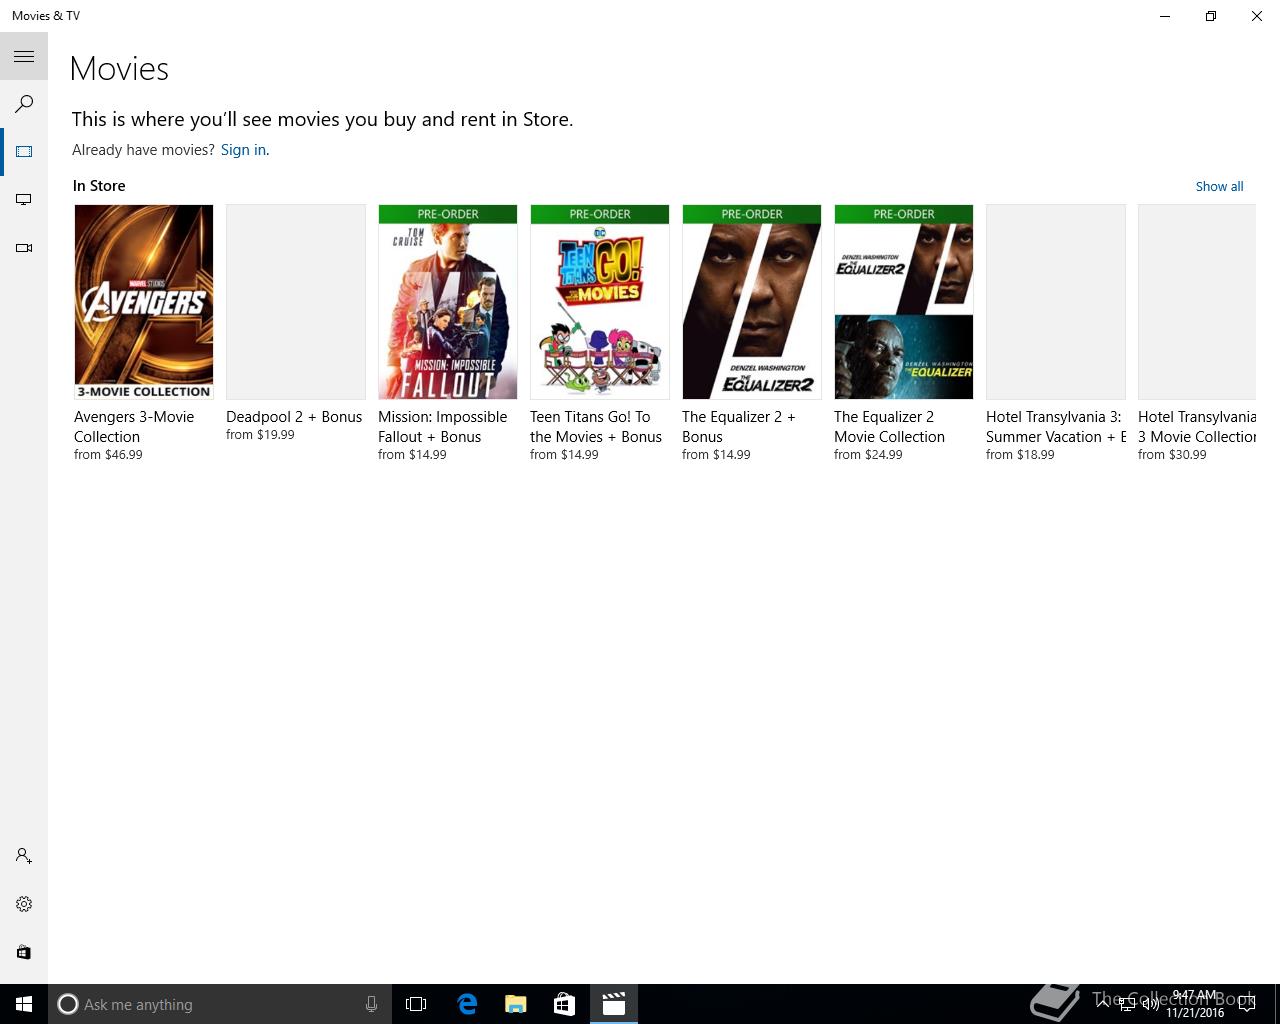Click the 'from $24.99' price text
1280x1024 pixels.
pyautogui.click(x=868, y=455)
